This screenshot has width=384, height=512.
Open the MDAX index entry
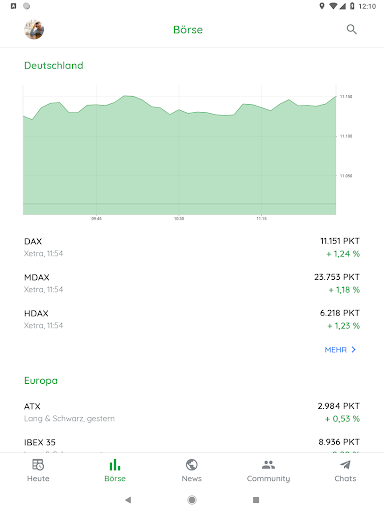coord(192,283)
